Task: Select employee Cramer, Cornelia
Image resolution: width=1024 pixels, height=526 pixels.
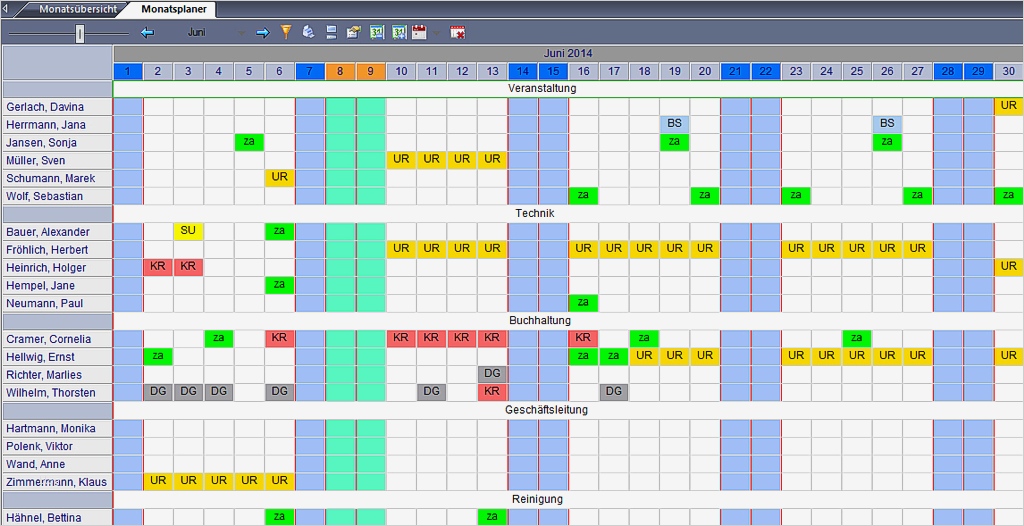Action: coord(57,339)
